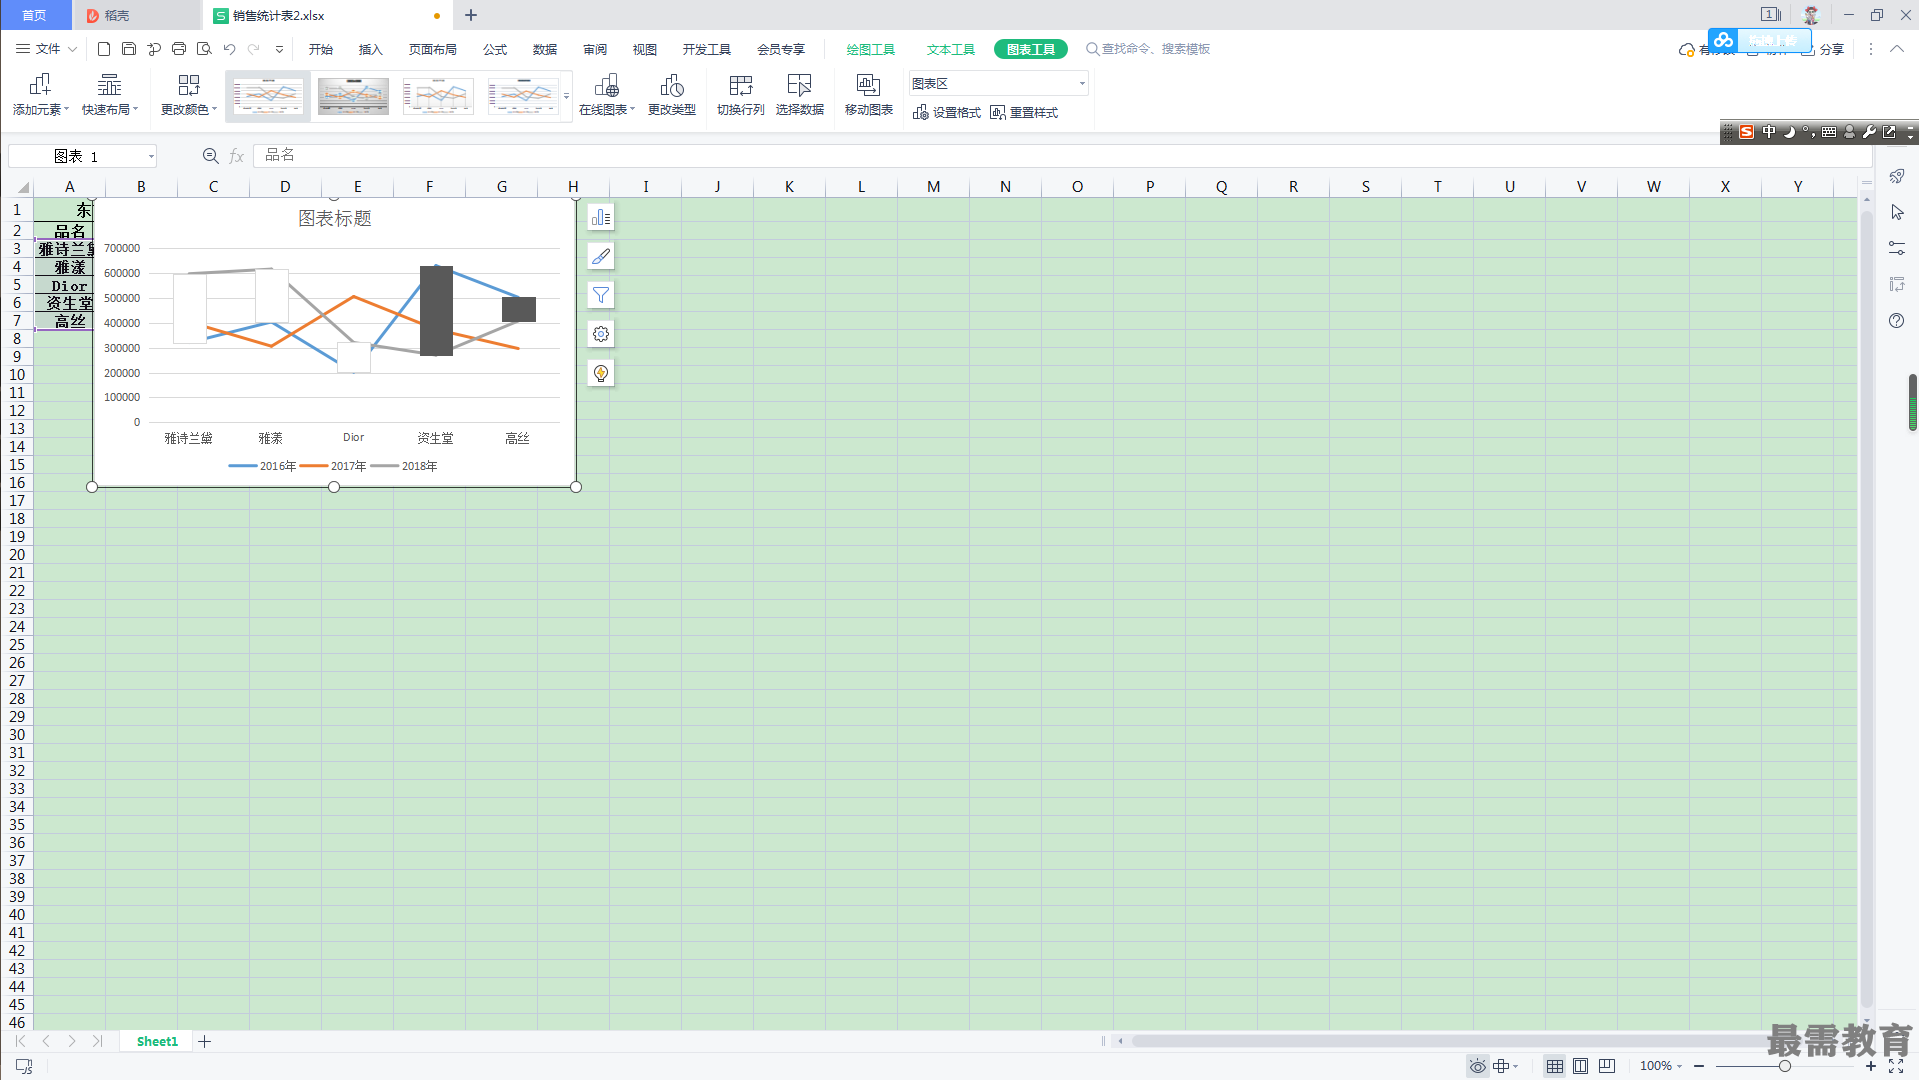Image resolution: width=1919 pixels, height=1080 pixels.
Task: Click the 选择数据 select data icon
Action: pos(800,85)
